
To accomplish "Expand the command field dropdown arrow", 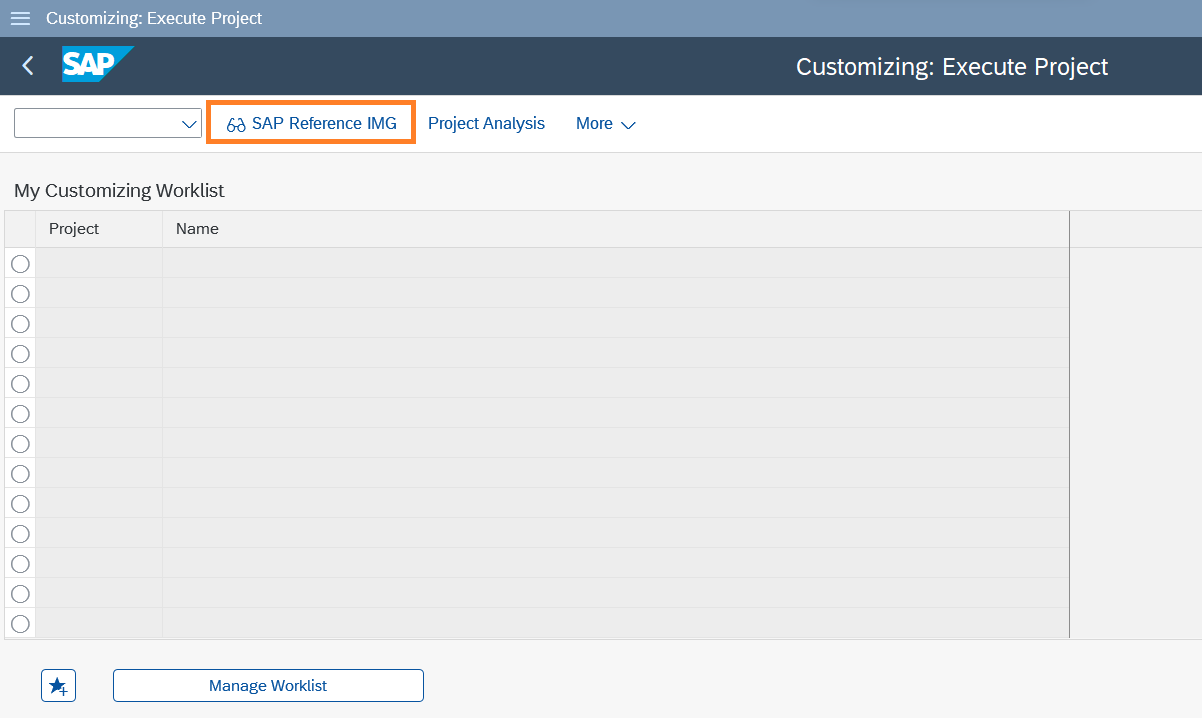I will click(189, 124).
